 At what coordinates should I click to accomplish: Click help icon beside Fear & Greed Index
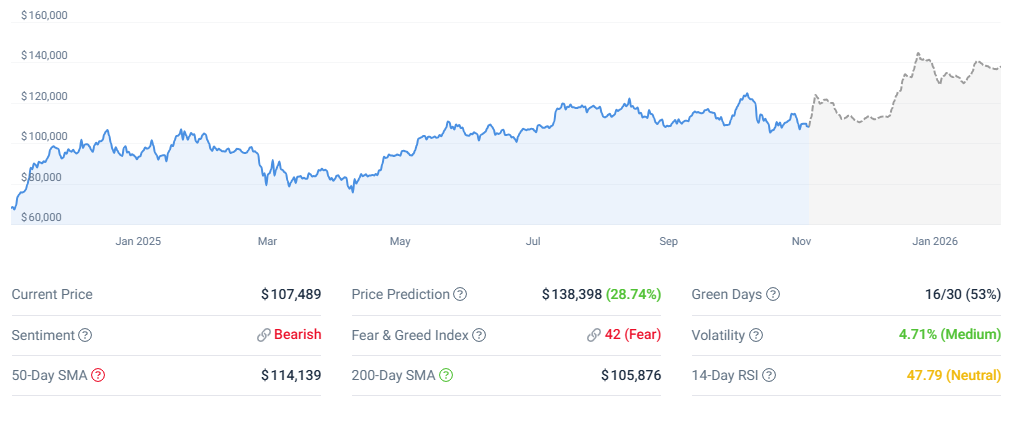coord(479,335)
